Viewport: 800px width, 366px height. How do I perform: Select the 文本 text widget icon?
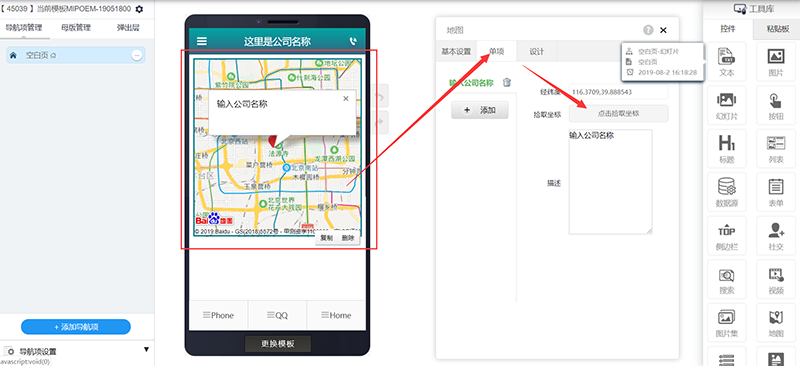(727, 62)
